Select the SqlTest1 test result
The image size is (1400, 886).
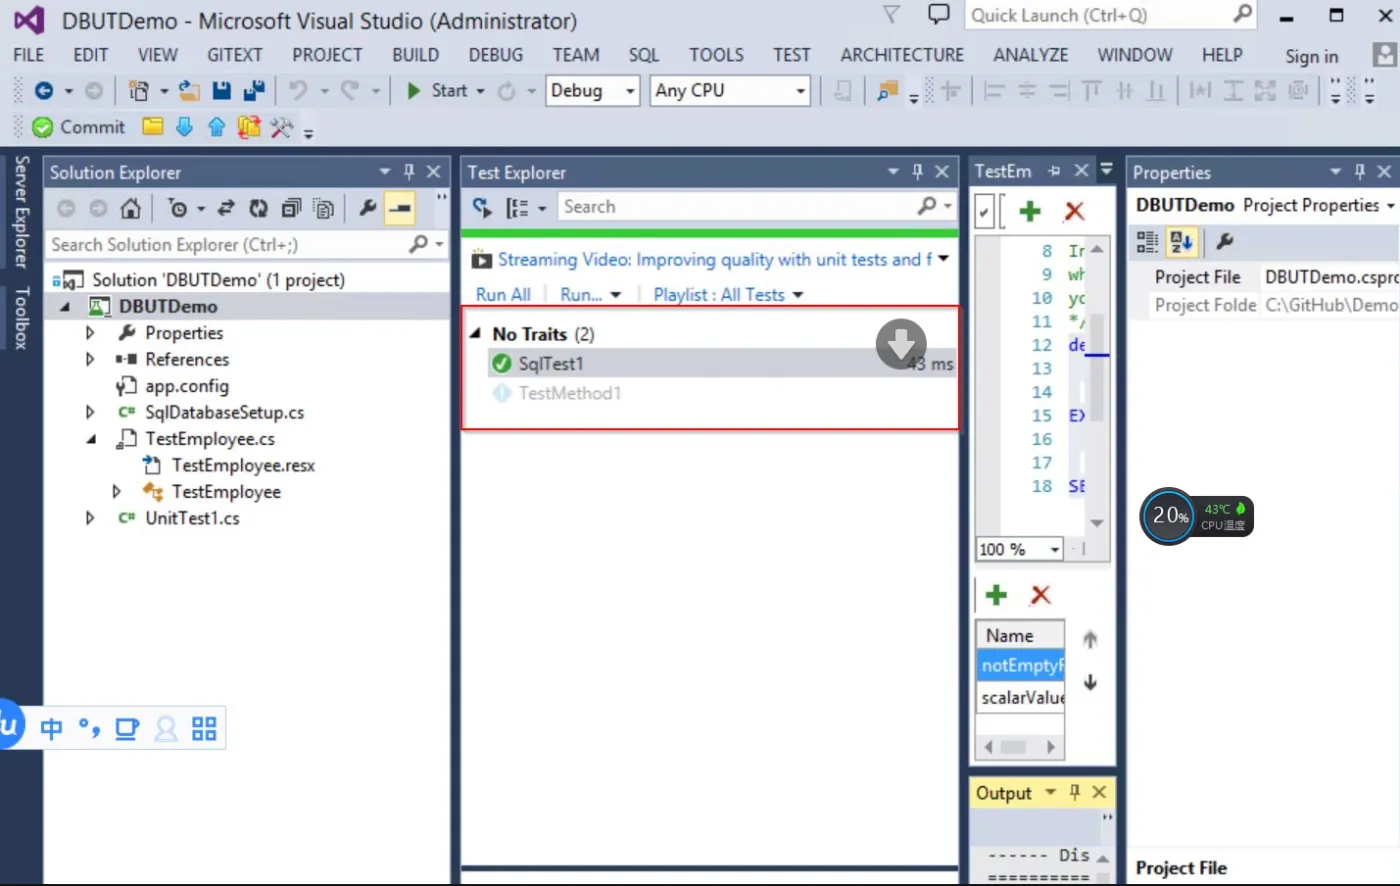[722, 364]
